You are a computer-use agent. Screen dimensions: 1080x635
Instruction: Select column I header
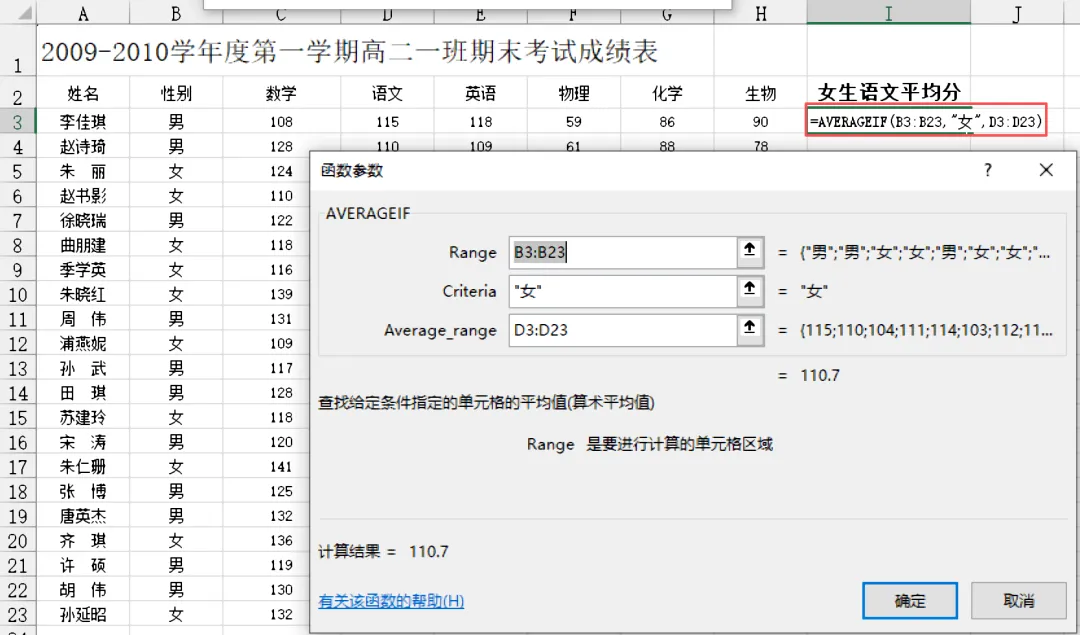[x=889, y=14]
